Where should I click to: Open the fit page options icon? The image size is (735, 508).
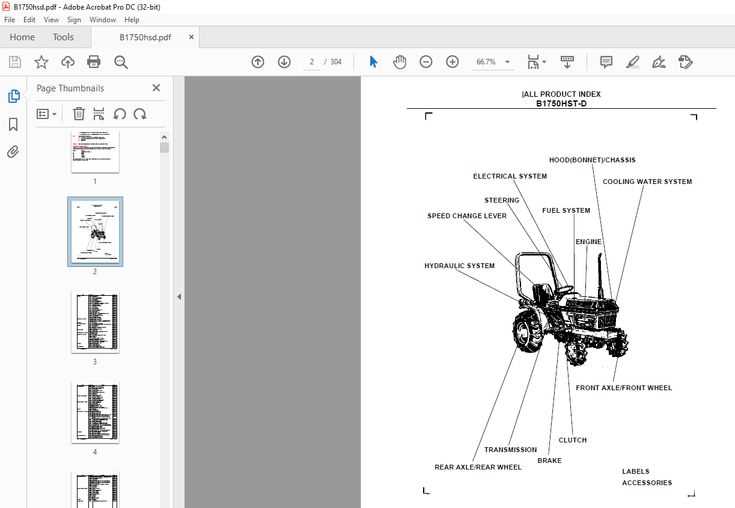pos(536,62)
